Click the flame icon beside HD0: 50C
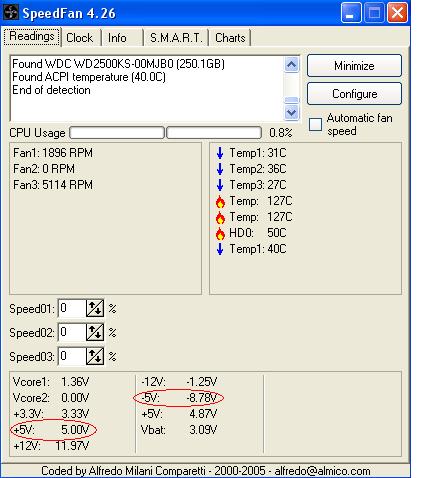This screenshot has width=423, height=478. pyautogui.click(x=220, y=233)
